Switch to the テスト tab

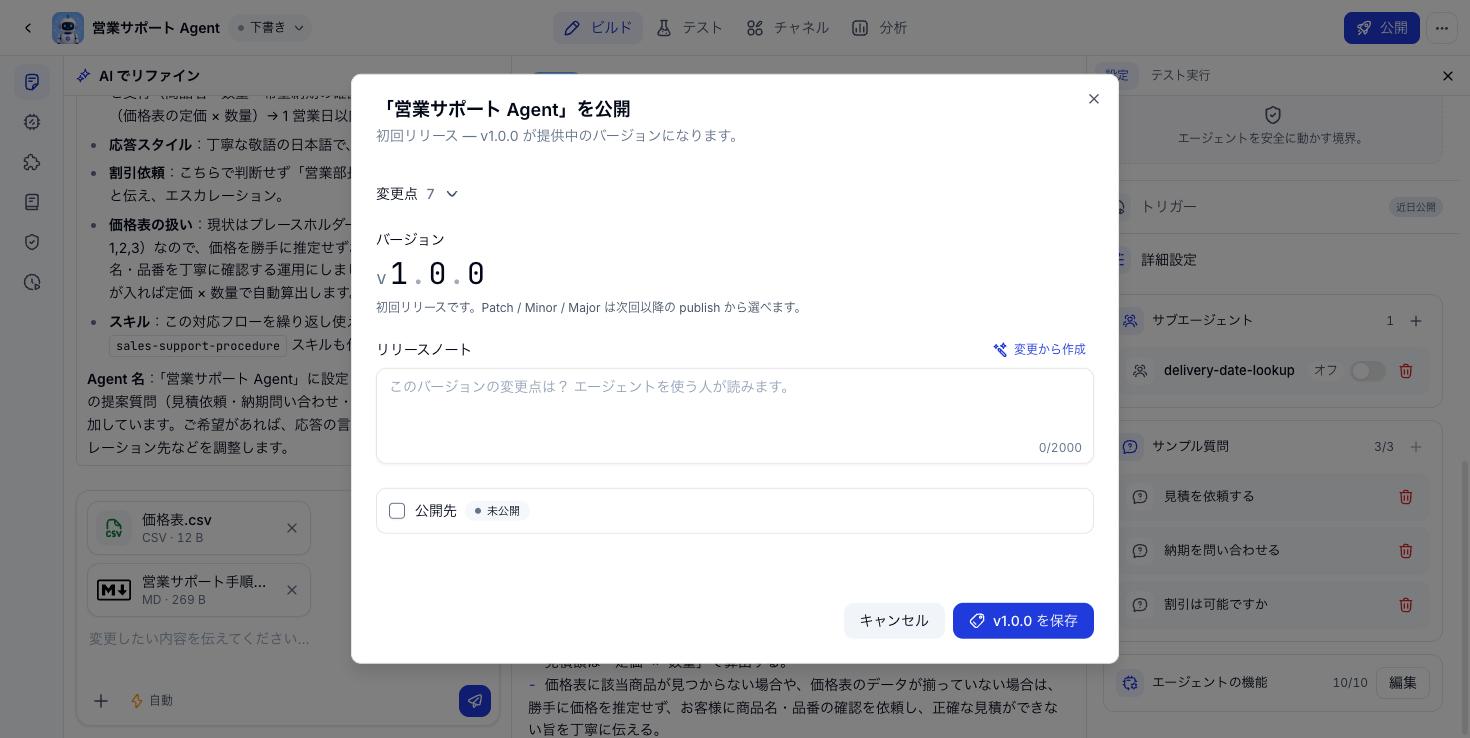click(x=690, y=28)
